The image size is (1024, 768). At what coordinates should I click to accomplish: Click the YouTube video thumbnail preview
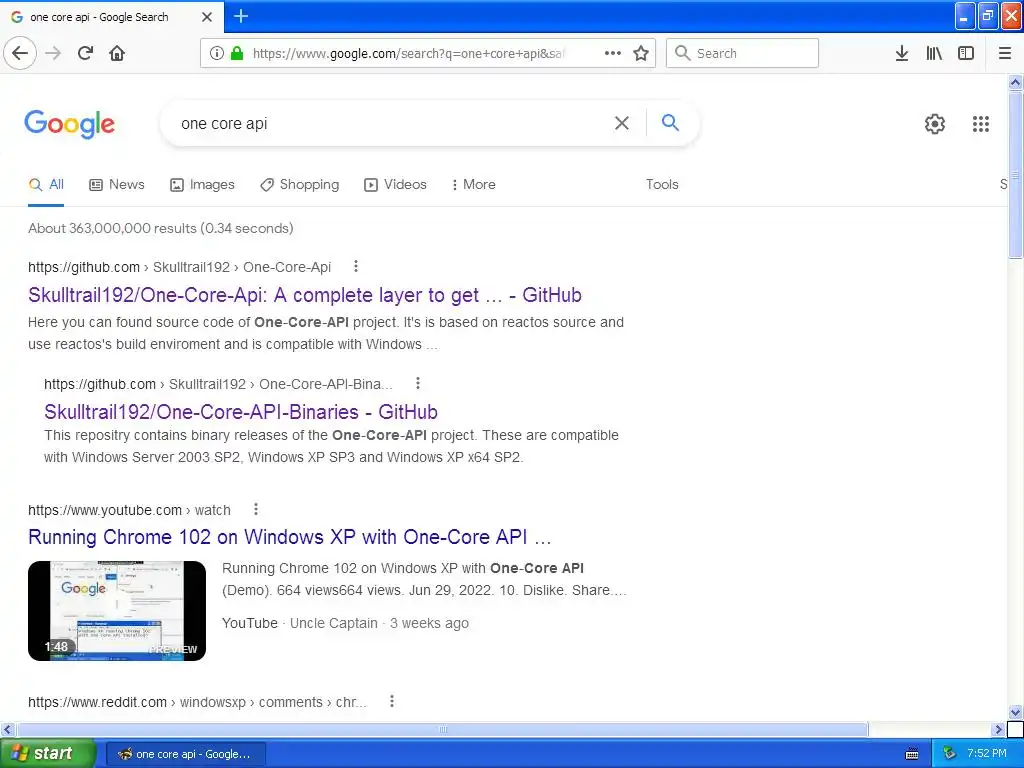[117, 611]
